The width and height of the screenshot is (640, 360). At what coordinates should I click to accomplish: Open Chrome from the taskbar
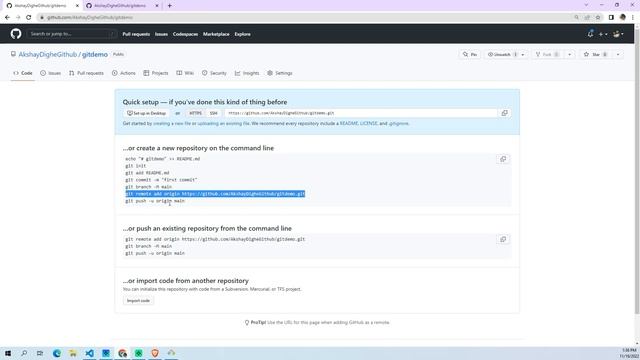point(122,353)
